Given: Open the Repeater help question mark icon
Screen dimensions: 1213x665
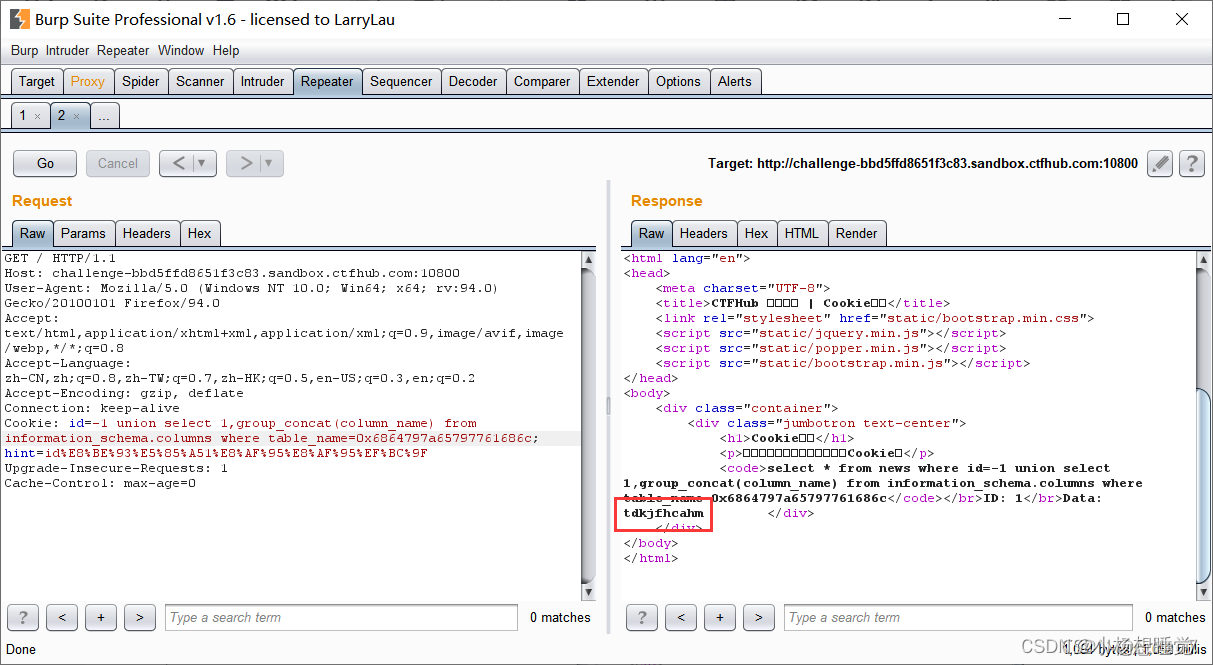Looking at the screenshot, I should [x=1190, y=163].
